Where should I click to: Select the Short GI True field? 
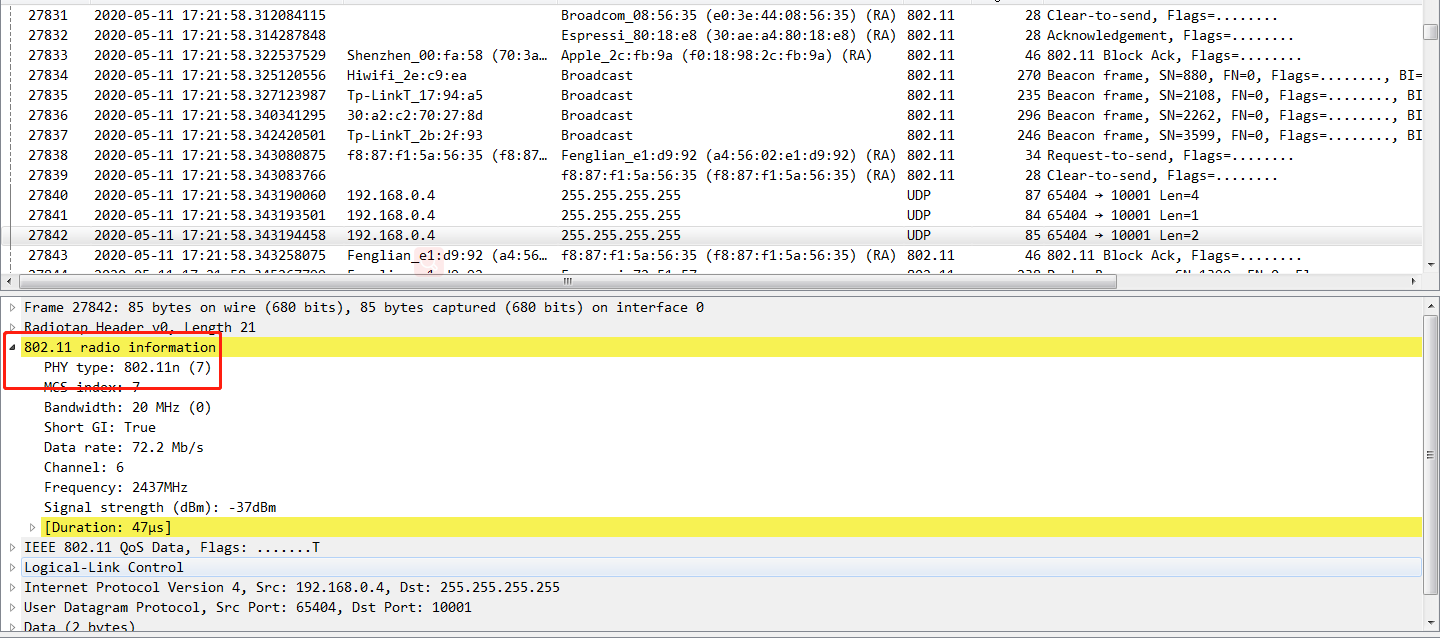tap(99, 427)
